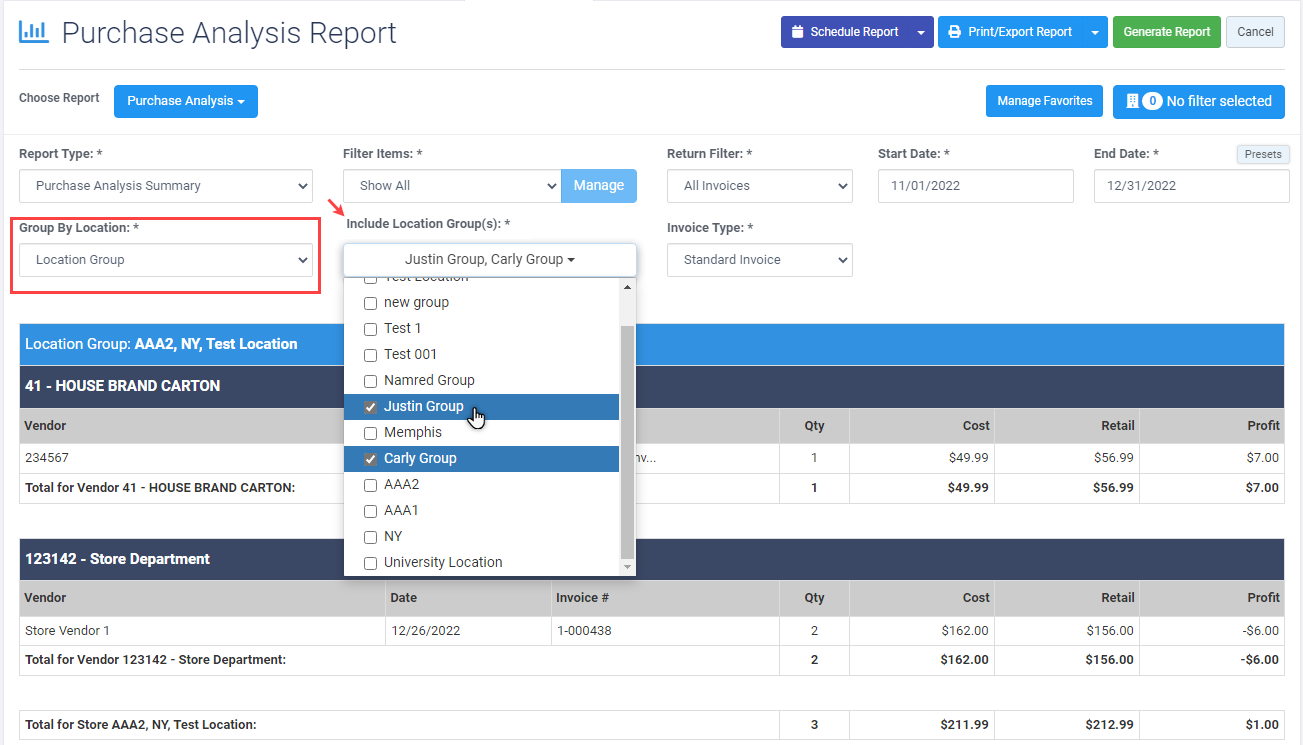The width and height of the screenshot is (1303, 745).
Task: Open the Schedule Report dropdown arrow
Action: [921, 32]
